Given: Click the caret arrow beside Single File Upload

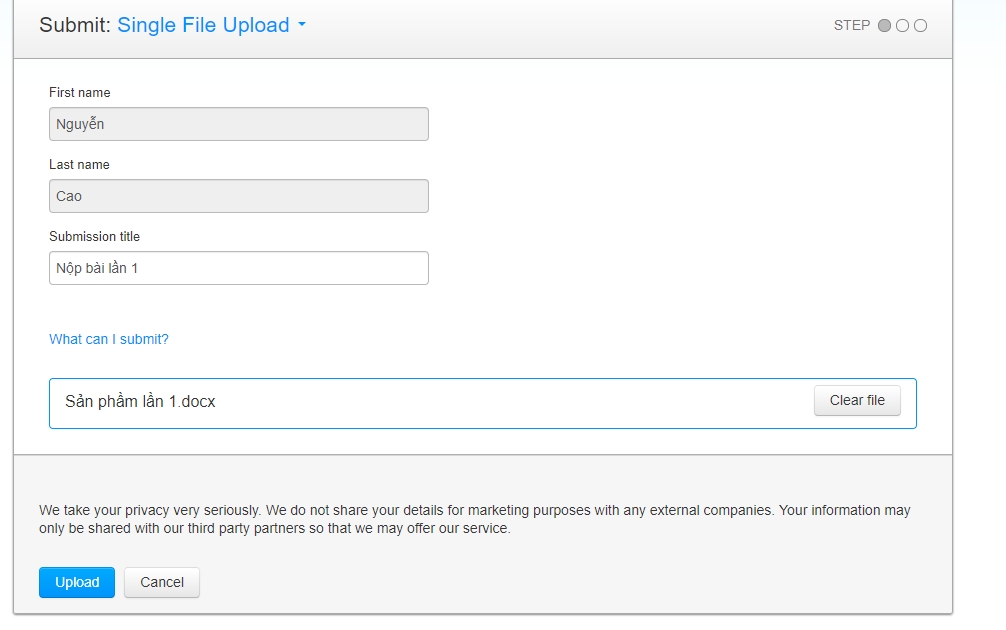Looking at the screenshot, I should pyautogui.click(x=302, y=25).
